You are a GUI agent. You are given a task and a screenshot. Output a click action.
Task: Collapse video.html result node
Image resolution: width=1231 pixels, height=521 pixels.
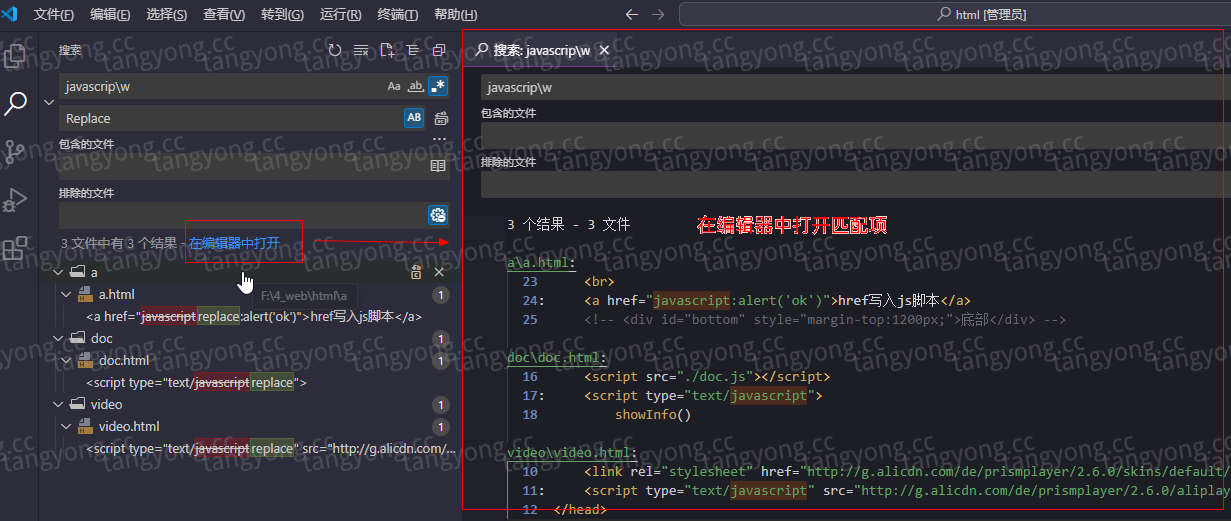(x=67, y=427)
